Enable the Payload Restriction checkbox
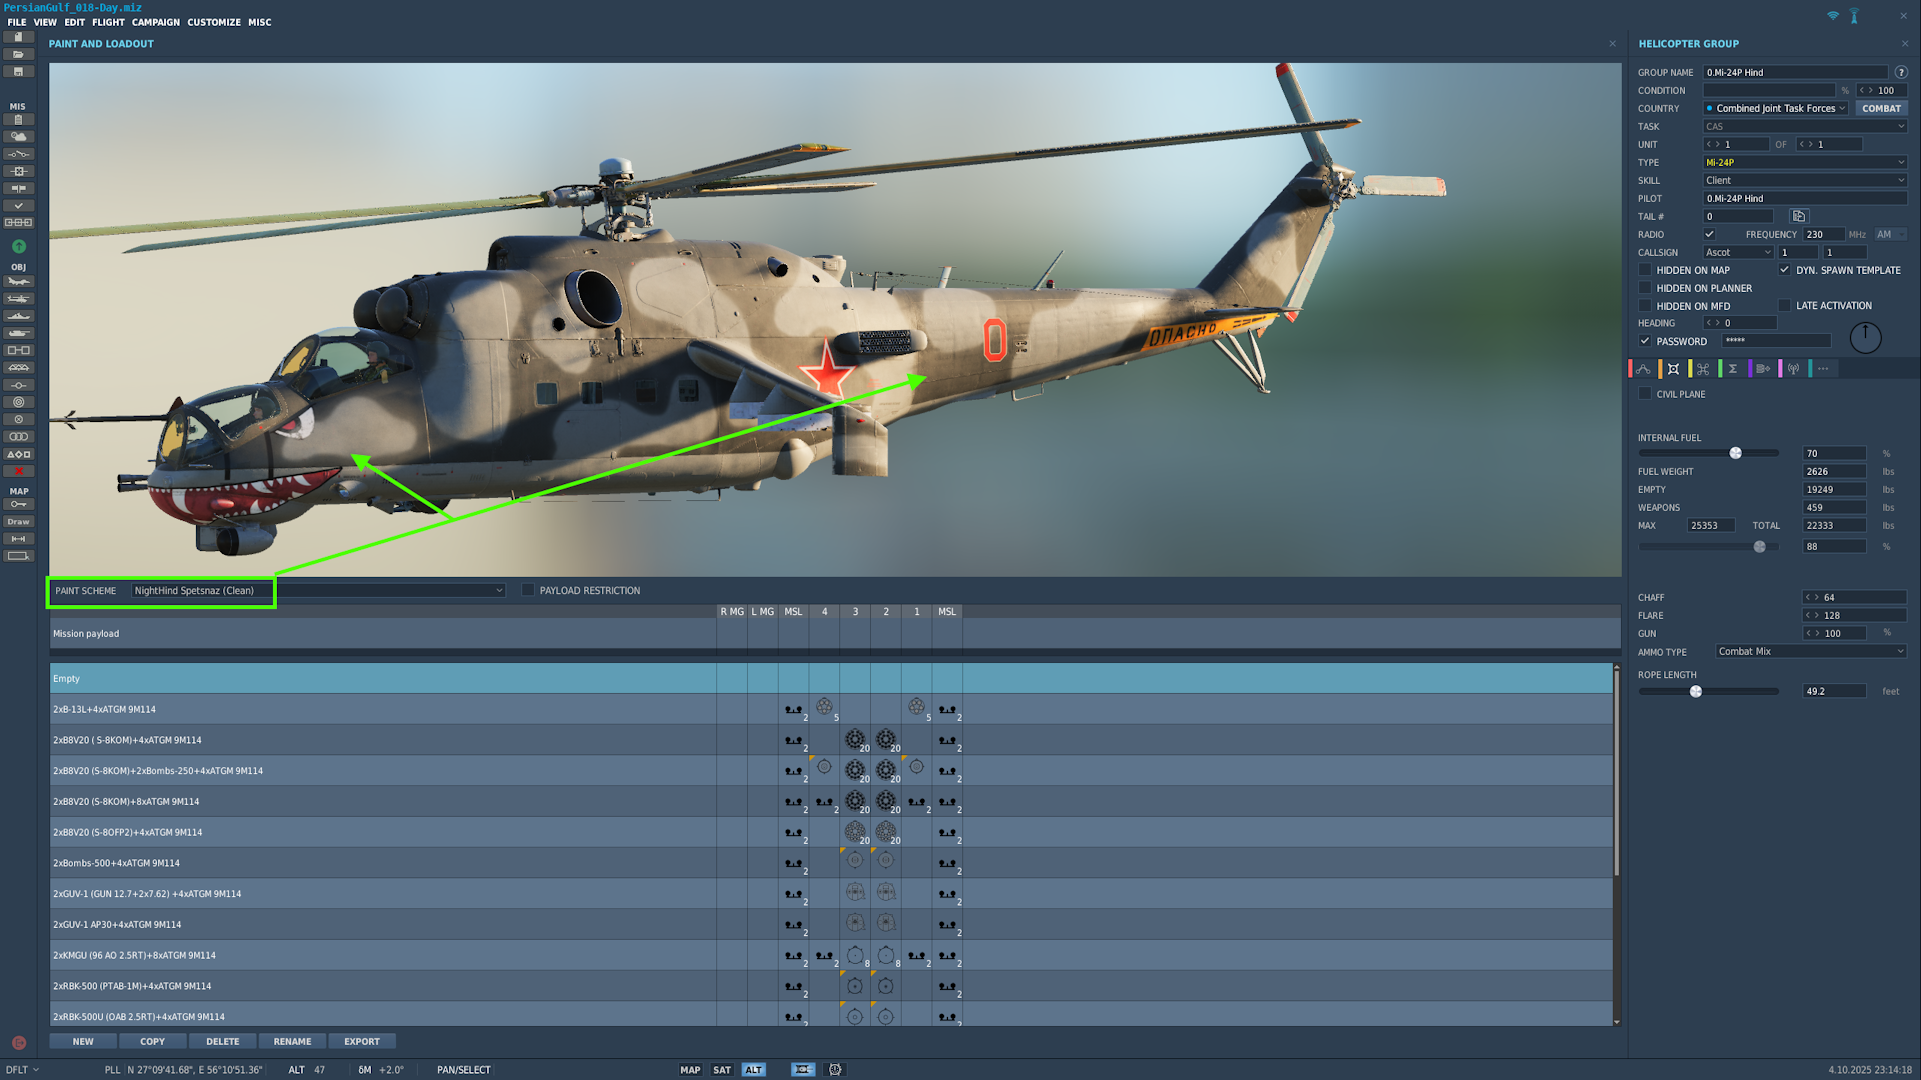The width and height of the screenshot is (1921, 1080). (528, 591)
